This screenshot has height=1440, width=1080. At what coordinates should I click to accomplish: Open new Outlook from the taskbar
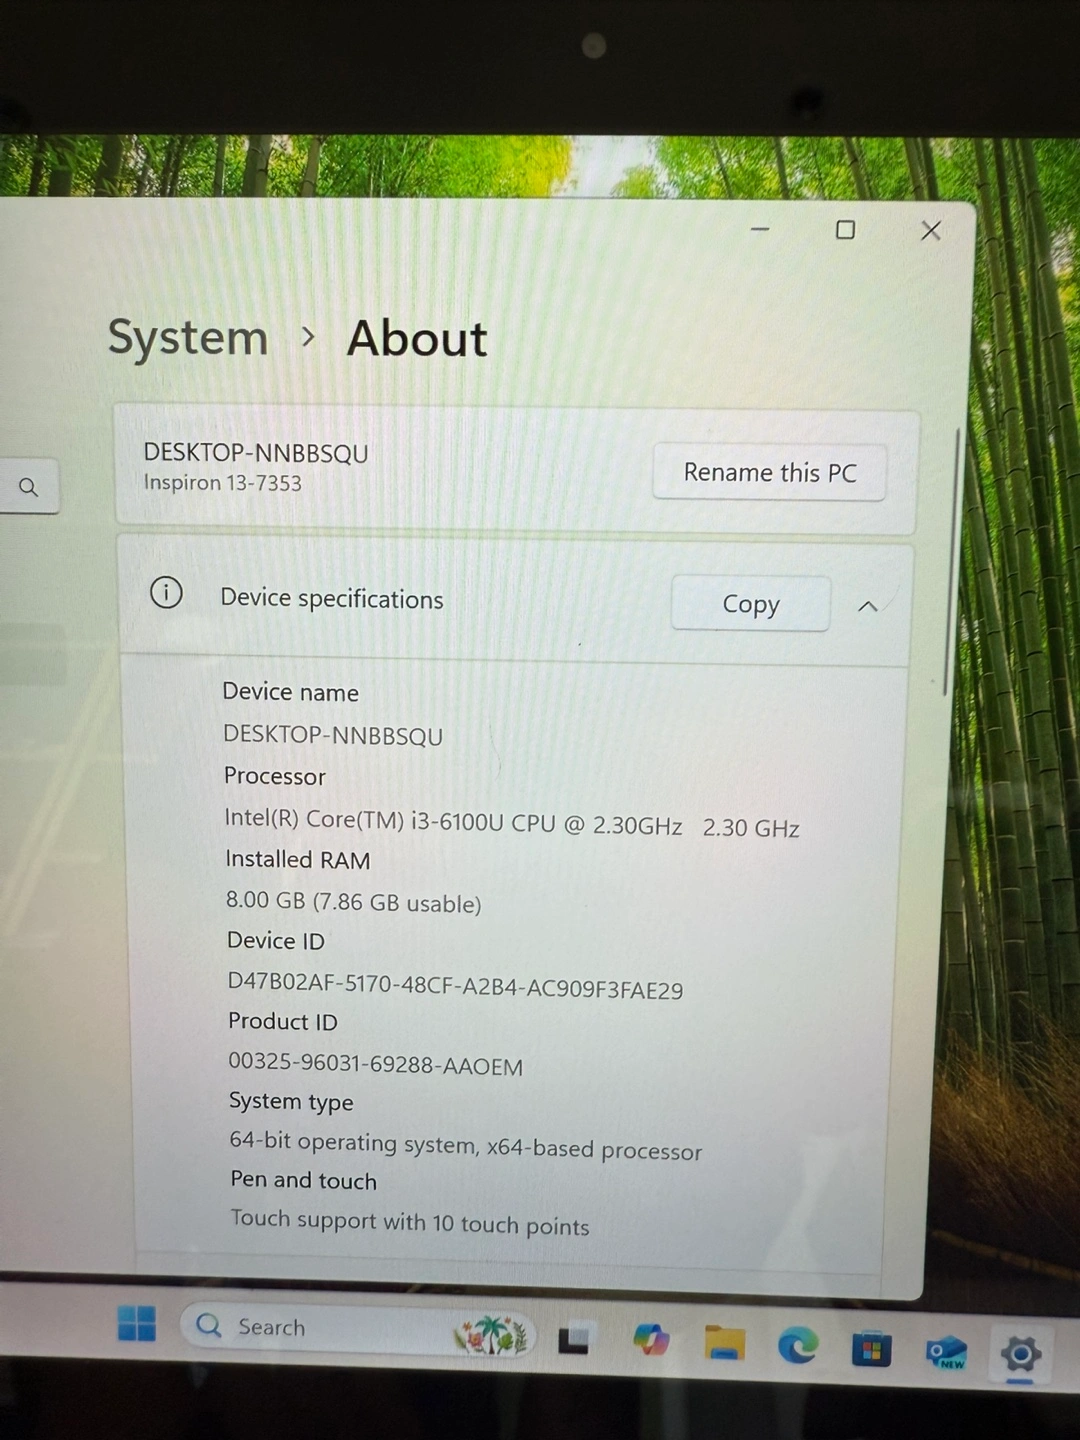tap(946, 1353)
